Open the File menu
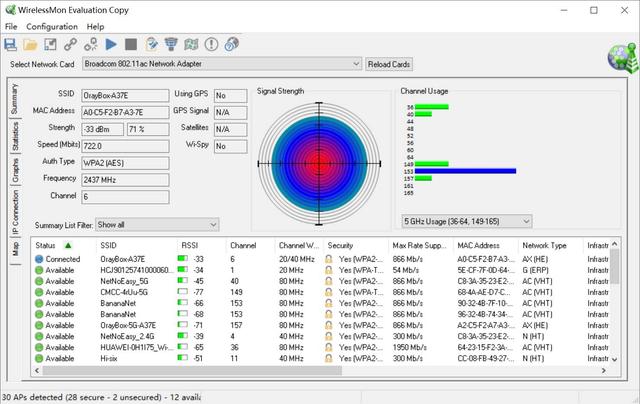Image resolution: width=640 pixels, height=404 pixels. (x=11, y=26)
